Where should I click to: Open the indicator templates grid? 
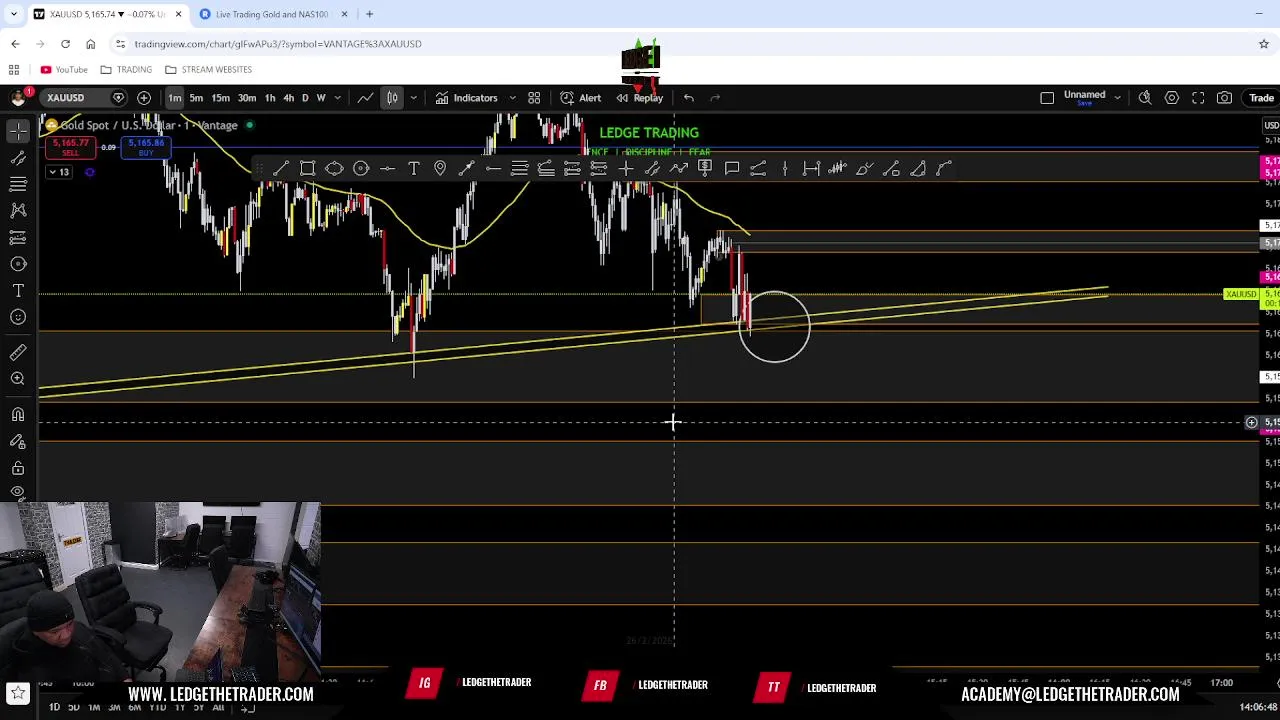coord(534,98)
